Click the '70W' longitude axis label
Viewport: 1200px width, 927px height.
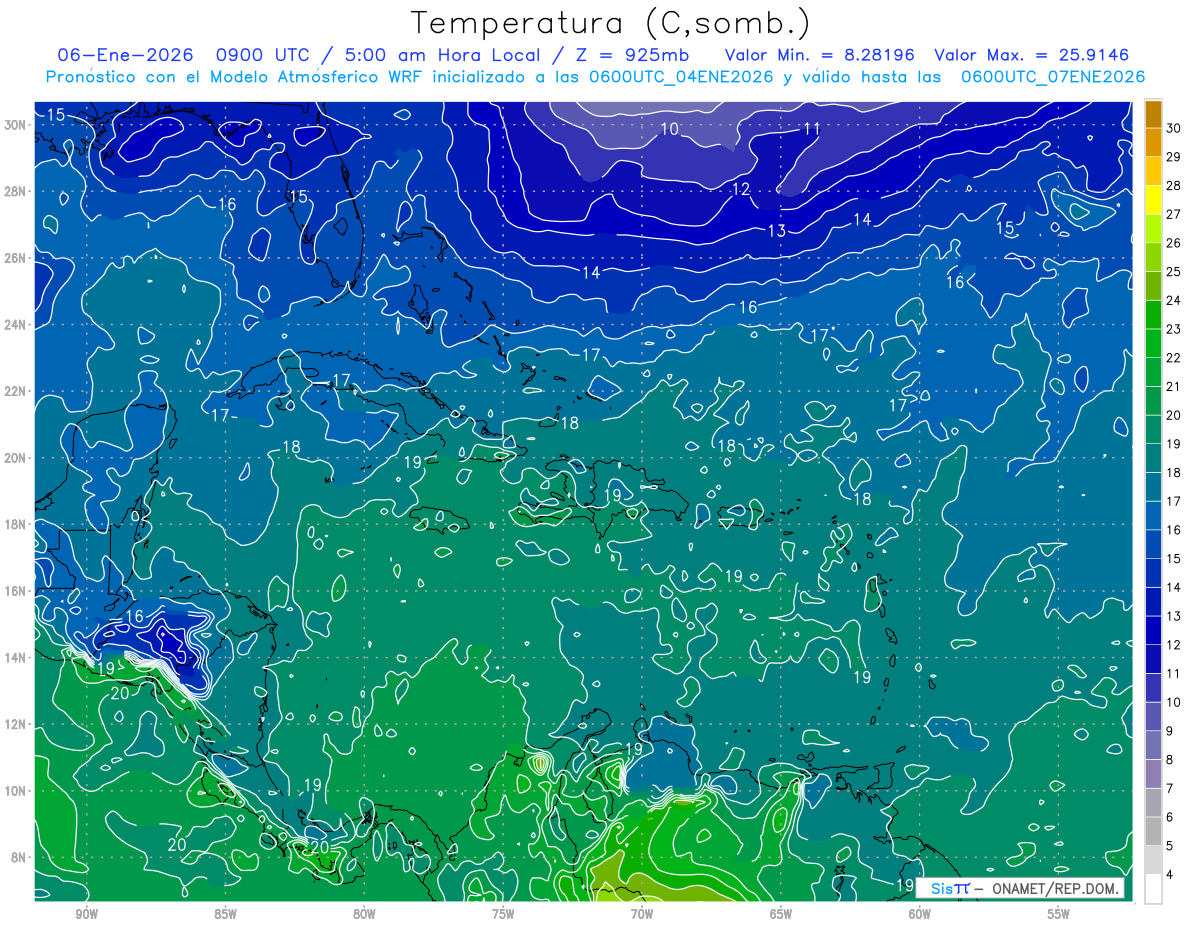point(642,915)
